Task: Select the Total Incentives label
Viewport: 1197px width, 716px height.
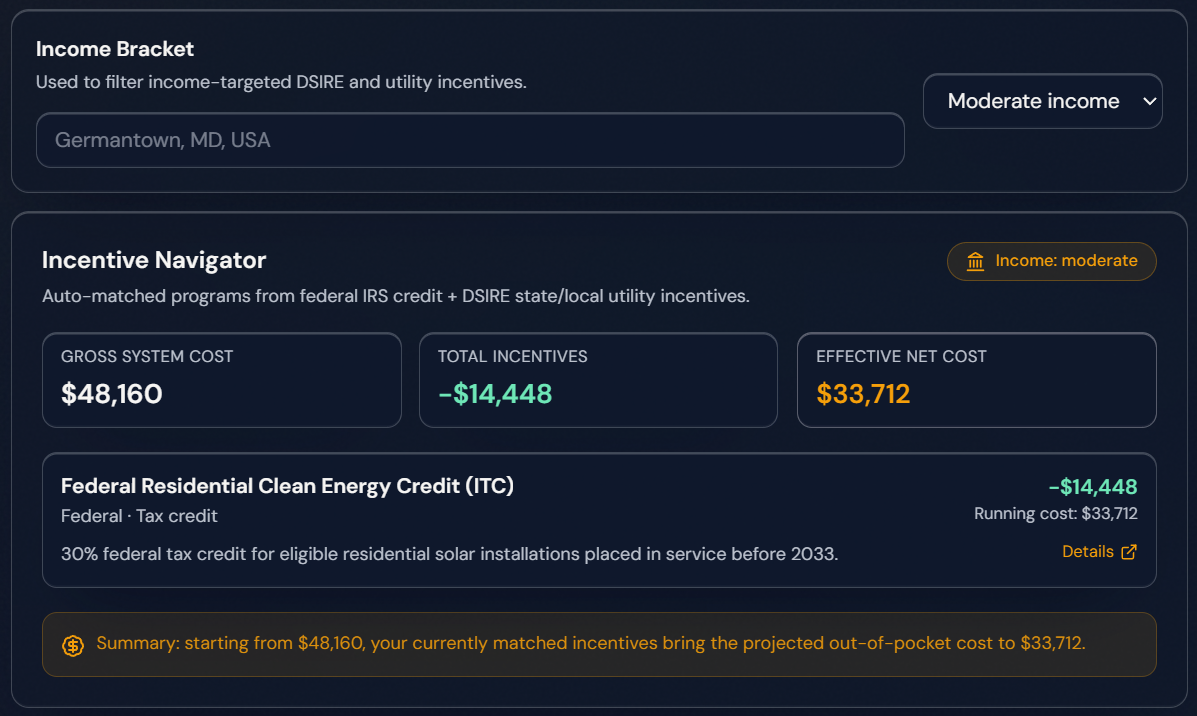Action: 513,357
